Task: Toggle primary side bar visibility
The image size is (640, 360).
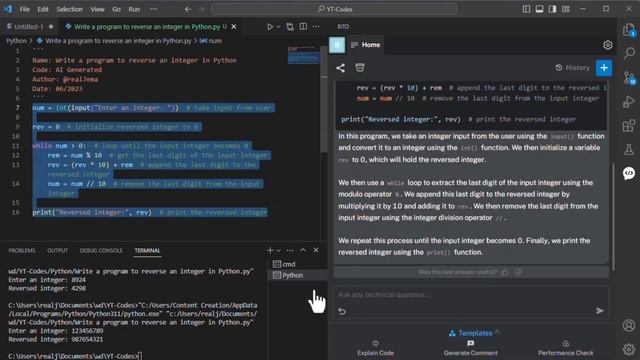Action: click(527, 9)
